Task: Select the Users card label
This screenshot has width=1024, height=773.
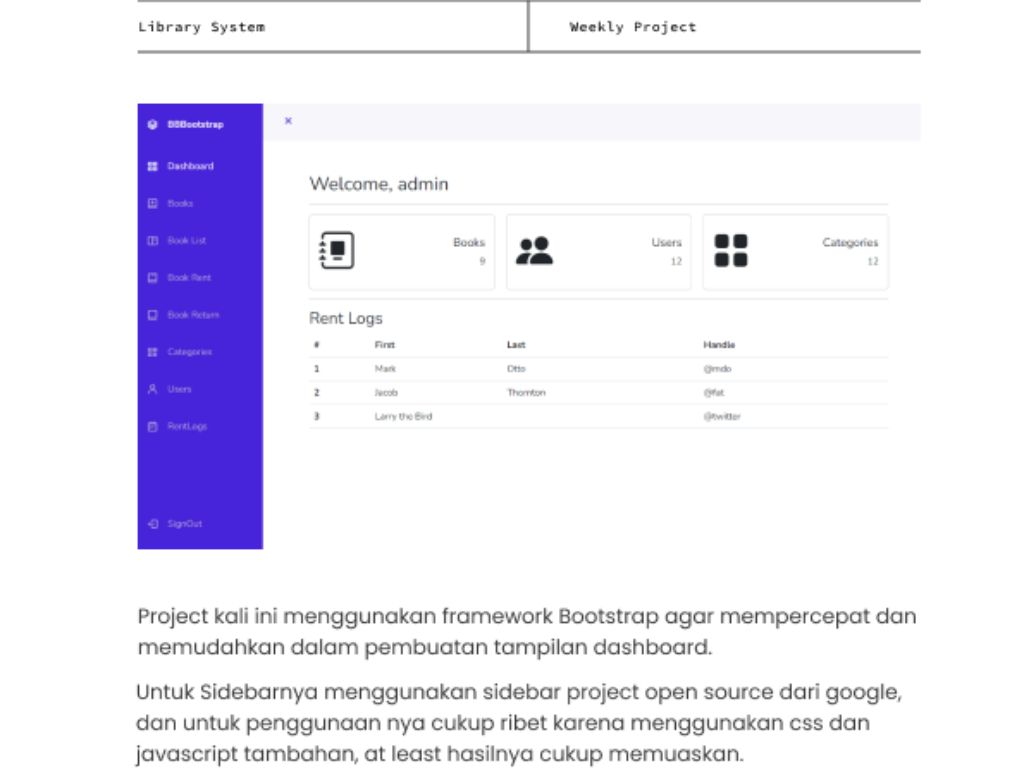Action: click(666, 243)
